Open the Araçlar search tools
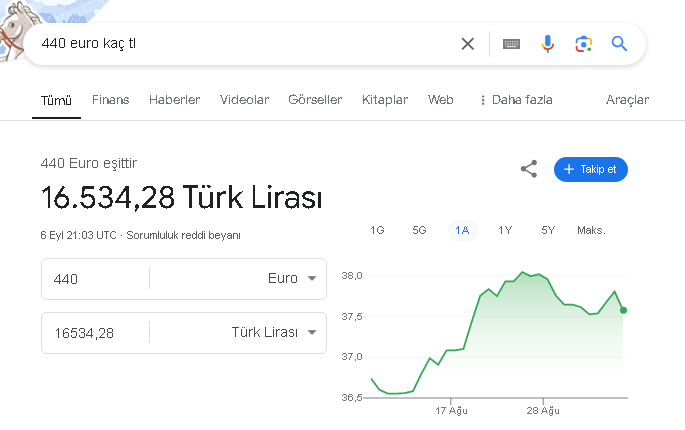Image resolution: width=685 pixels, height=430 pixels. (627, 100)
